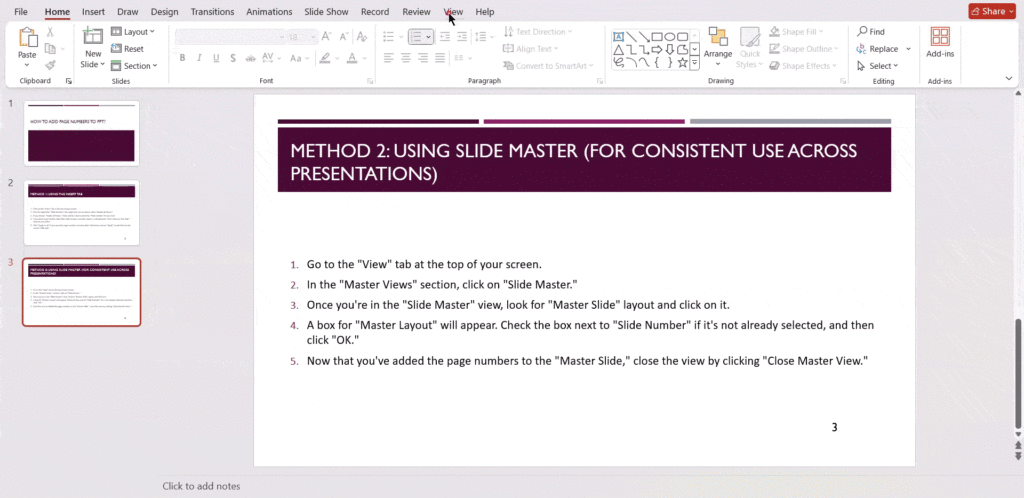
Task: Click the Share button
Action: [x=991, y=12]
